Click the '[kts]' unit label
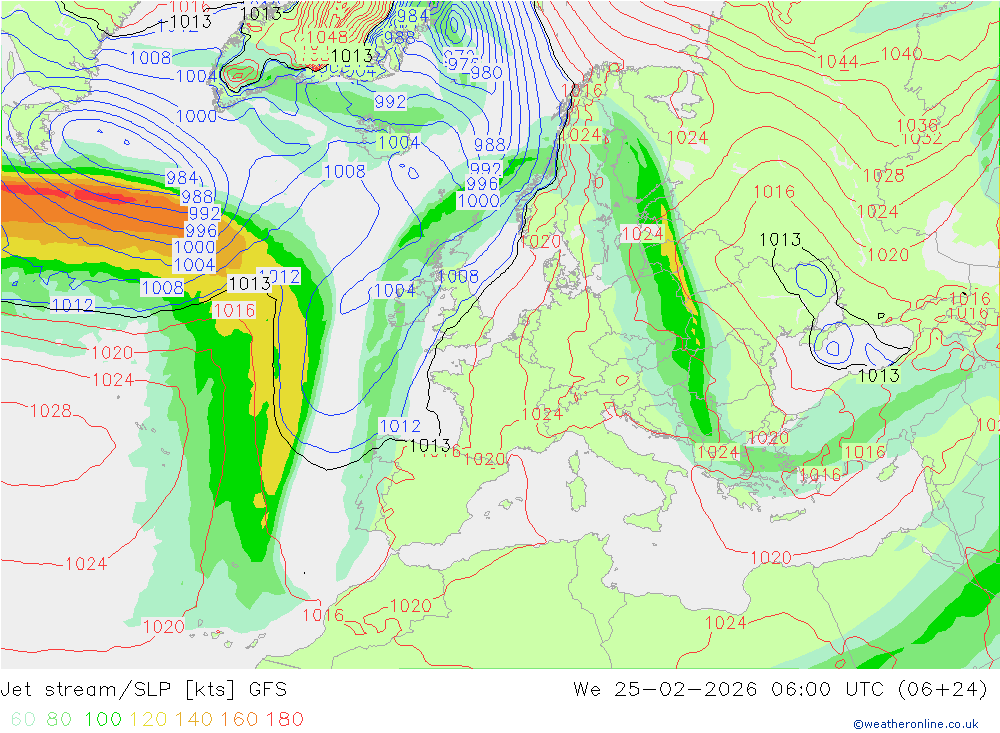The image size is (1000, 733). [210, 690]
